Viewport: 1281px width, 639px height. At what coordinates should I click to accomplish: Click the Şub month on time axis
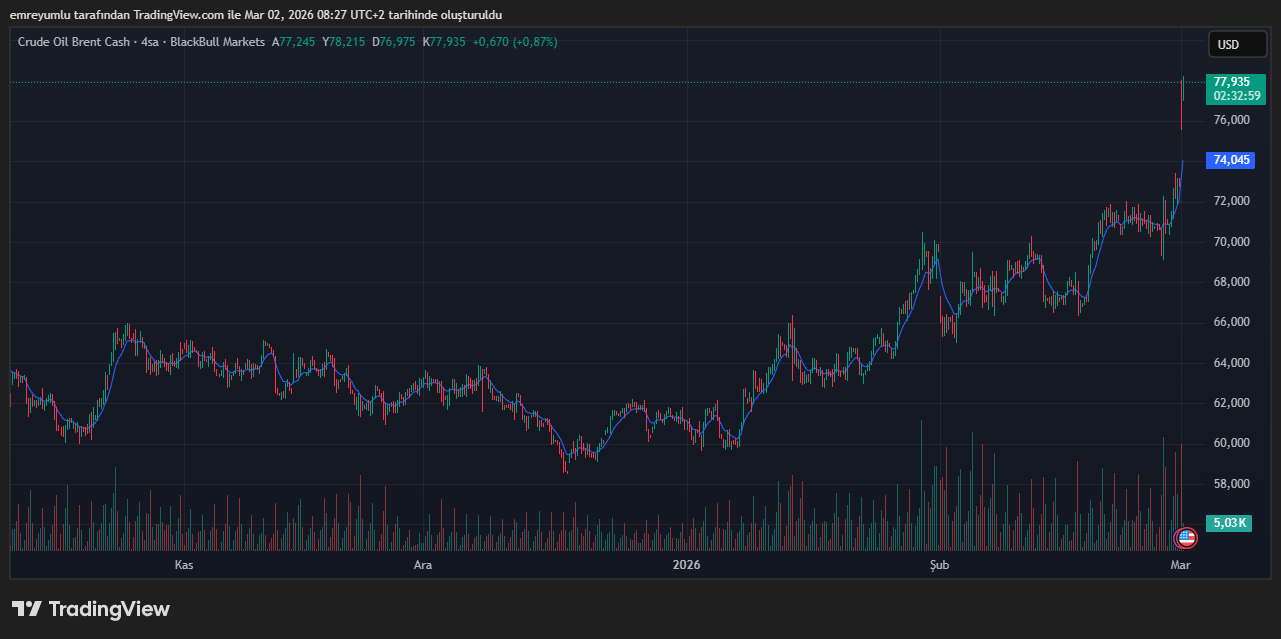(938, 565)
